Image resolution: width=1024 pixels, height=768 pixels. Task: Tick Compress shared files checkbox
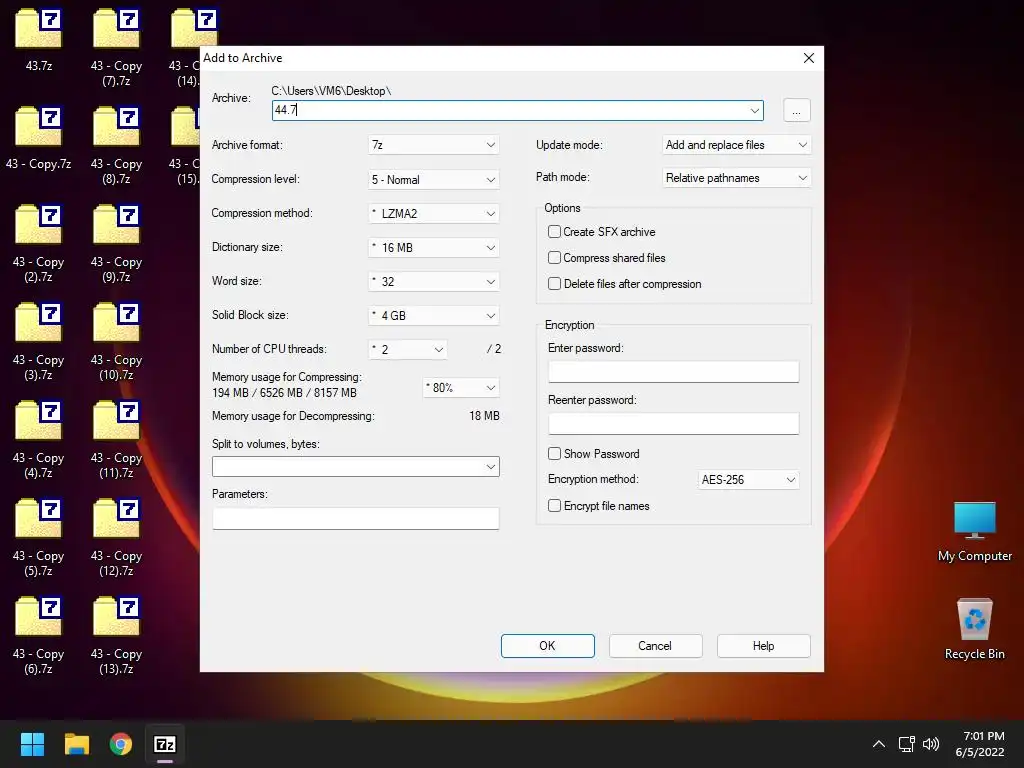tap(554, 258)
